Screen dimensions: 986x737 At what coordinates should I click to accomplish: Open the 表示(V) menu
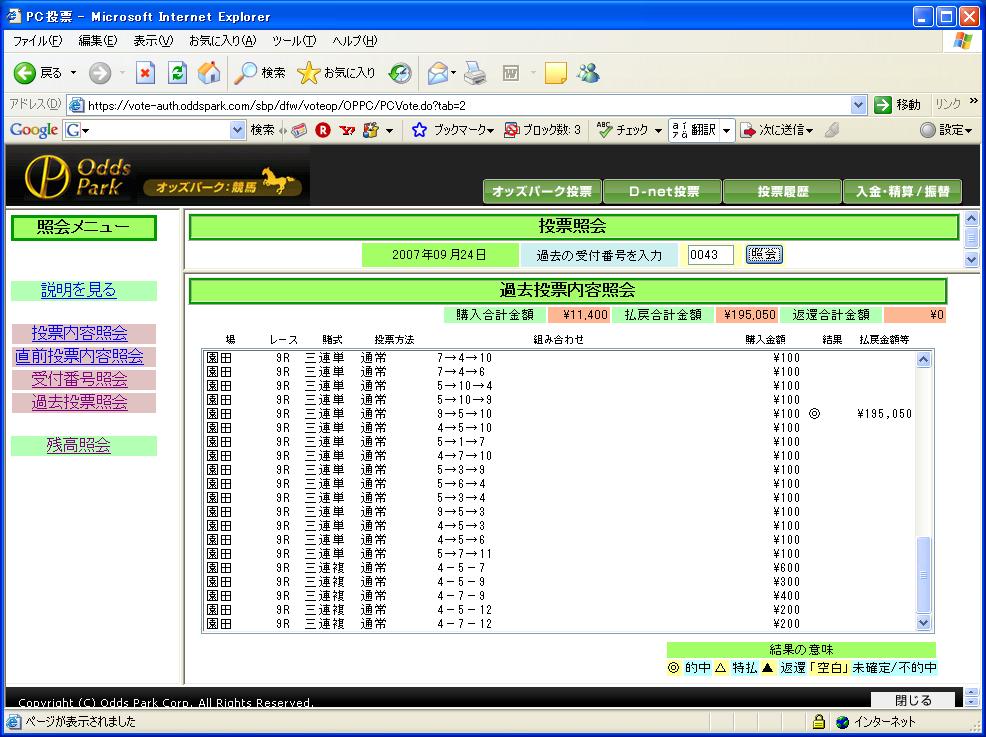pos(153,41)
